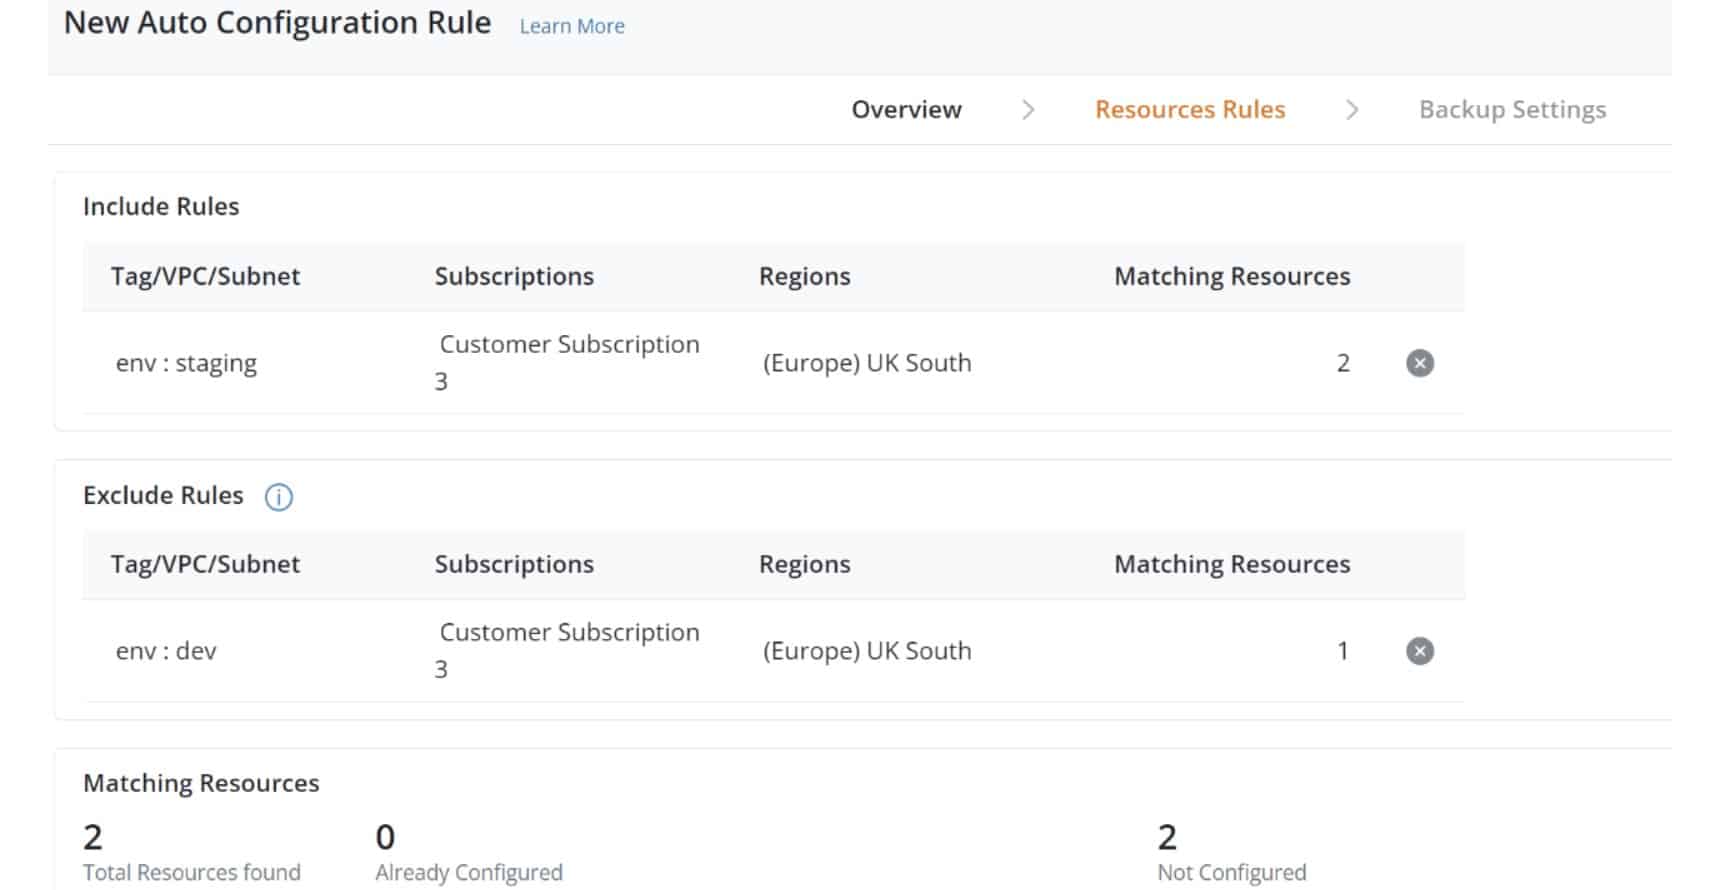This screenshot has height=890, width=1721.
Task: Click the Already Configured label
Action: (469, 872)
